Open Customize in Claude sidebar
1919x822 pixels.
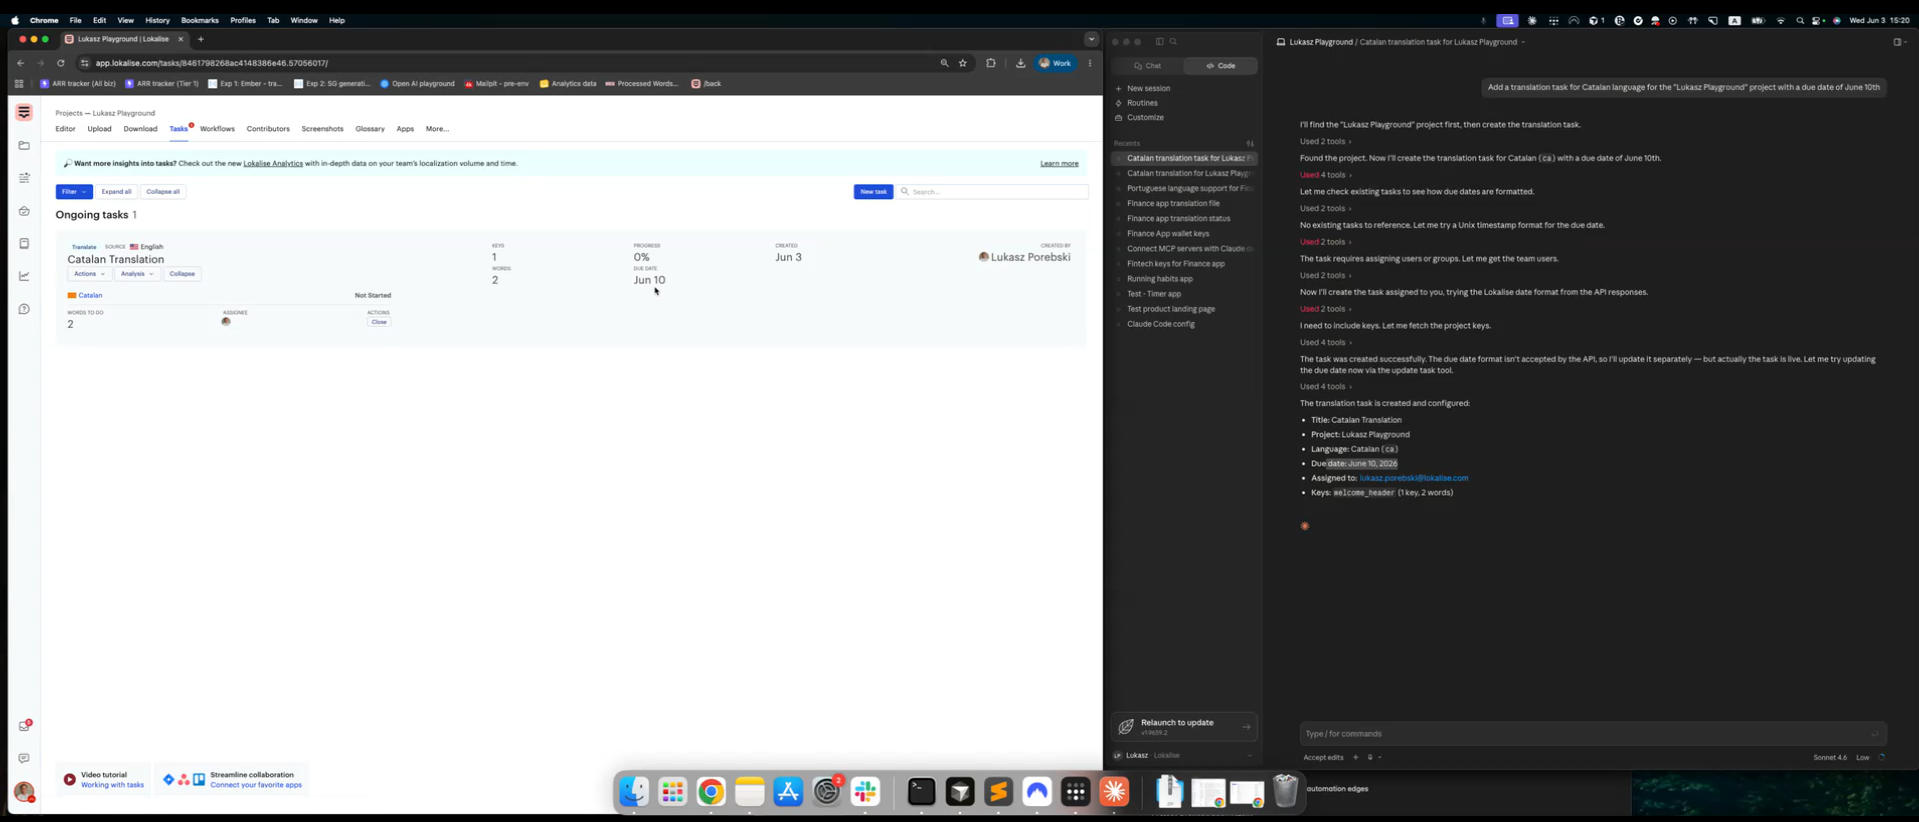(x=1145, y=118)
